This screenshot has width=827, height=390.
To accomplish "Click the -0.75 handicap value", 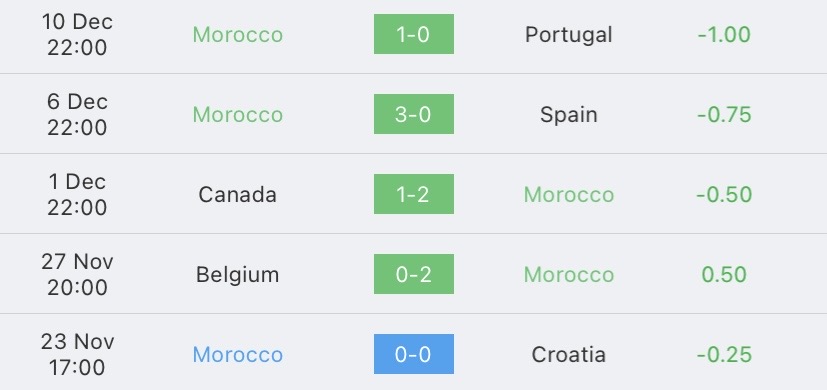I will 724,115.
